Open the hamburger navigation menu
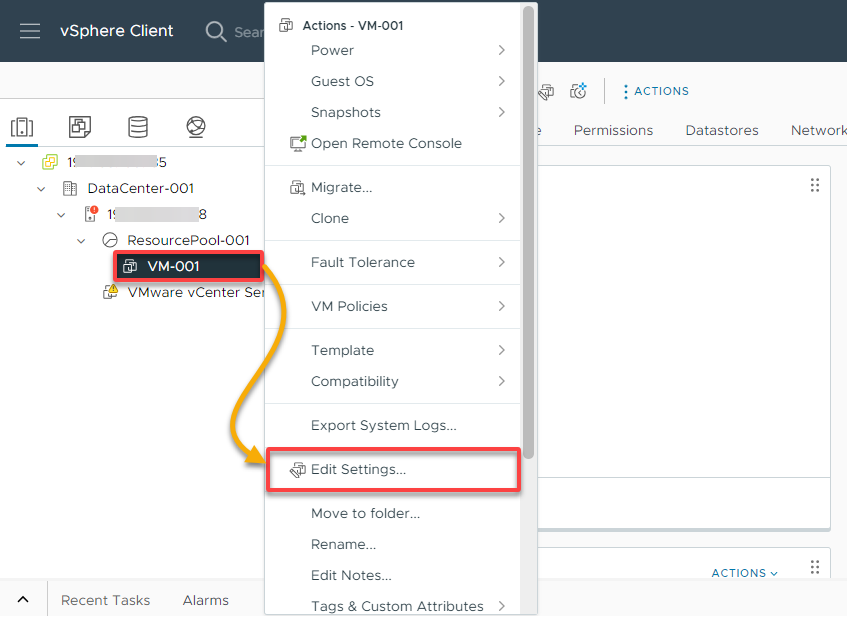 click(30, 31)
